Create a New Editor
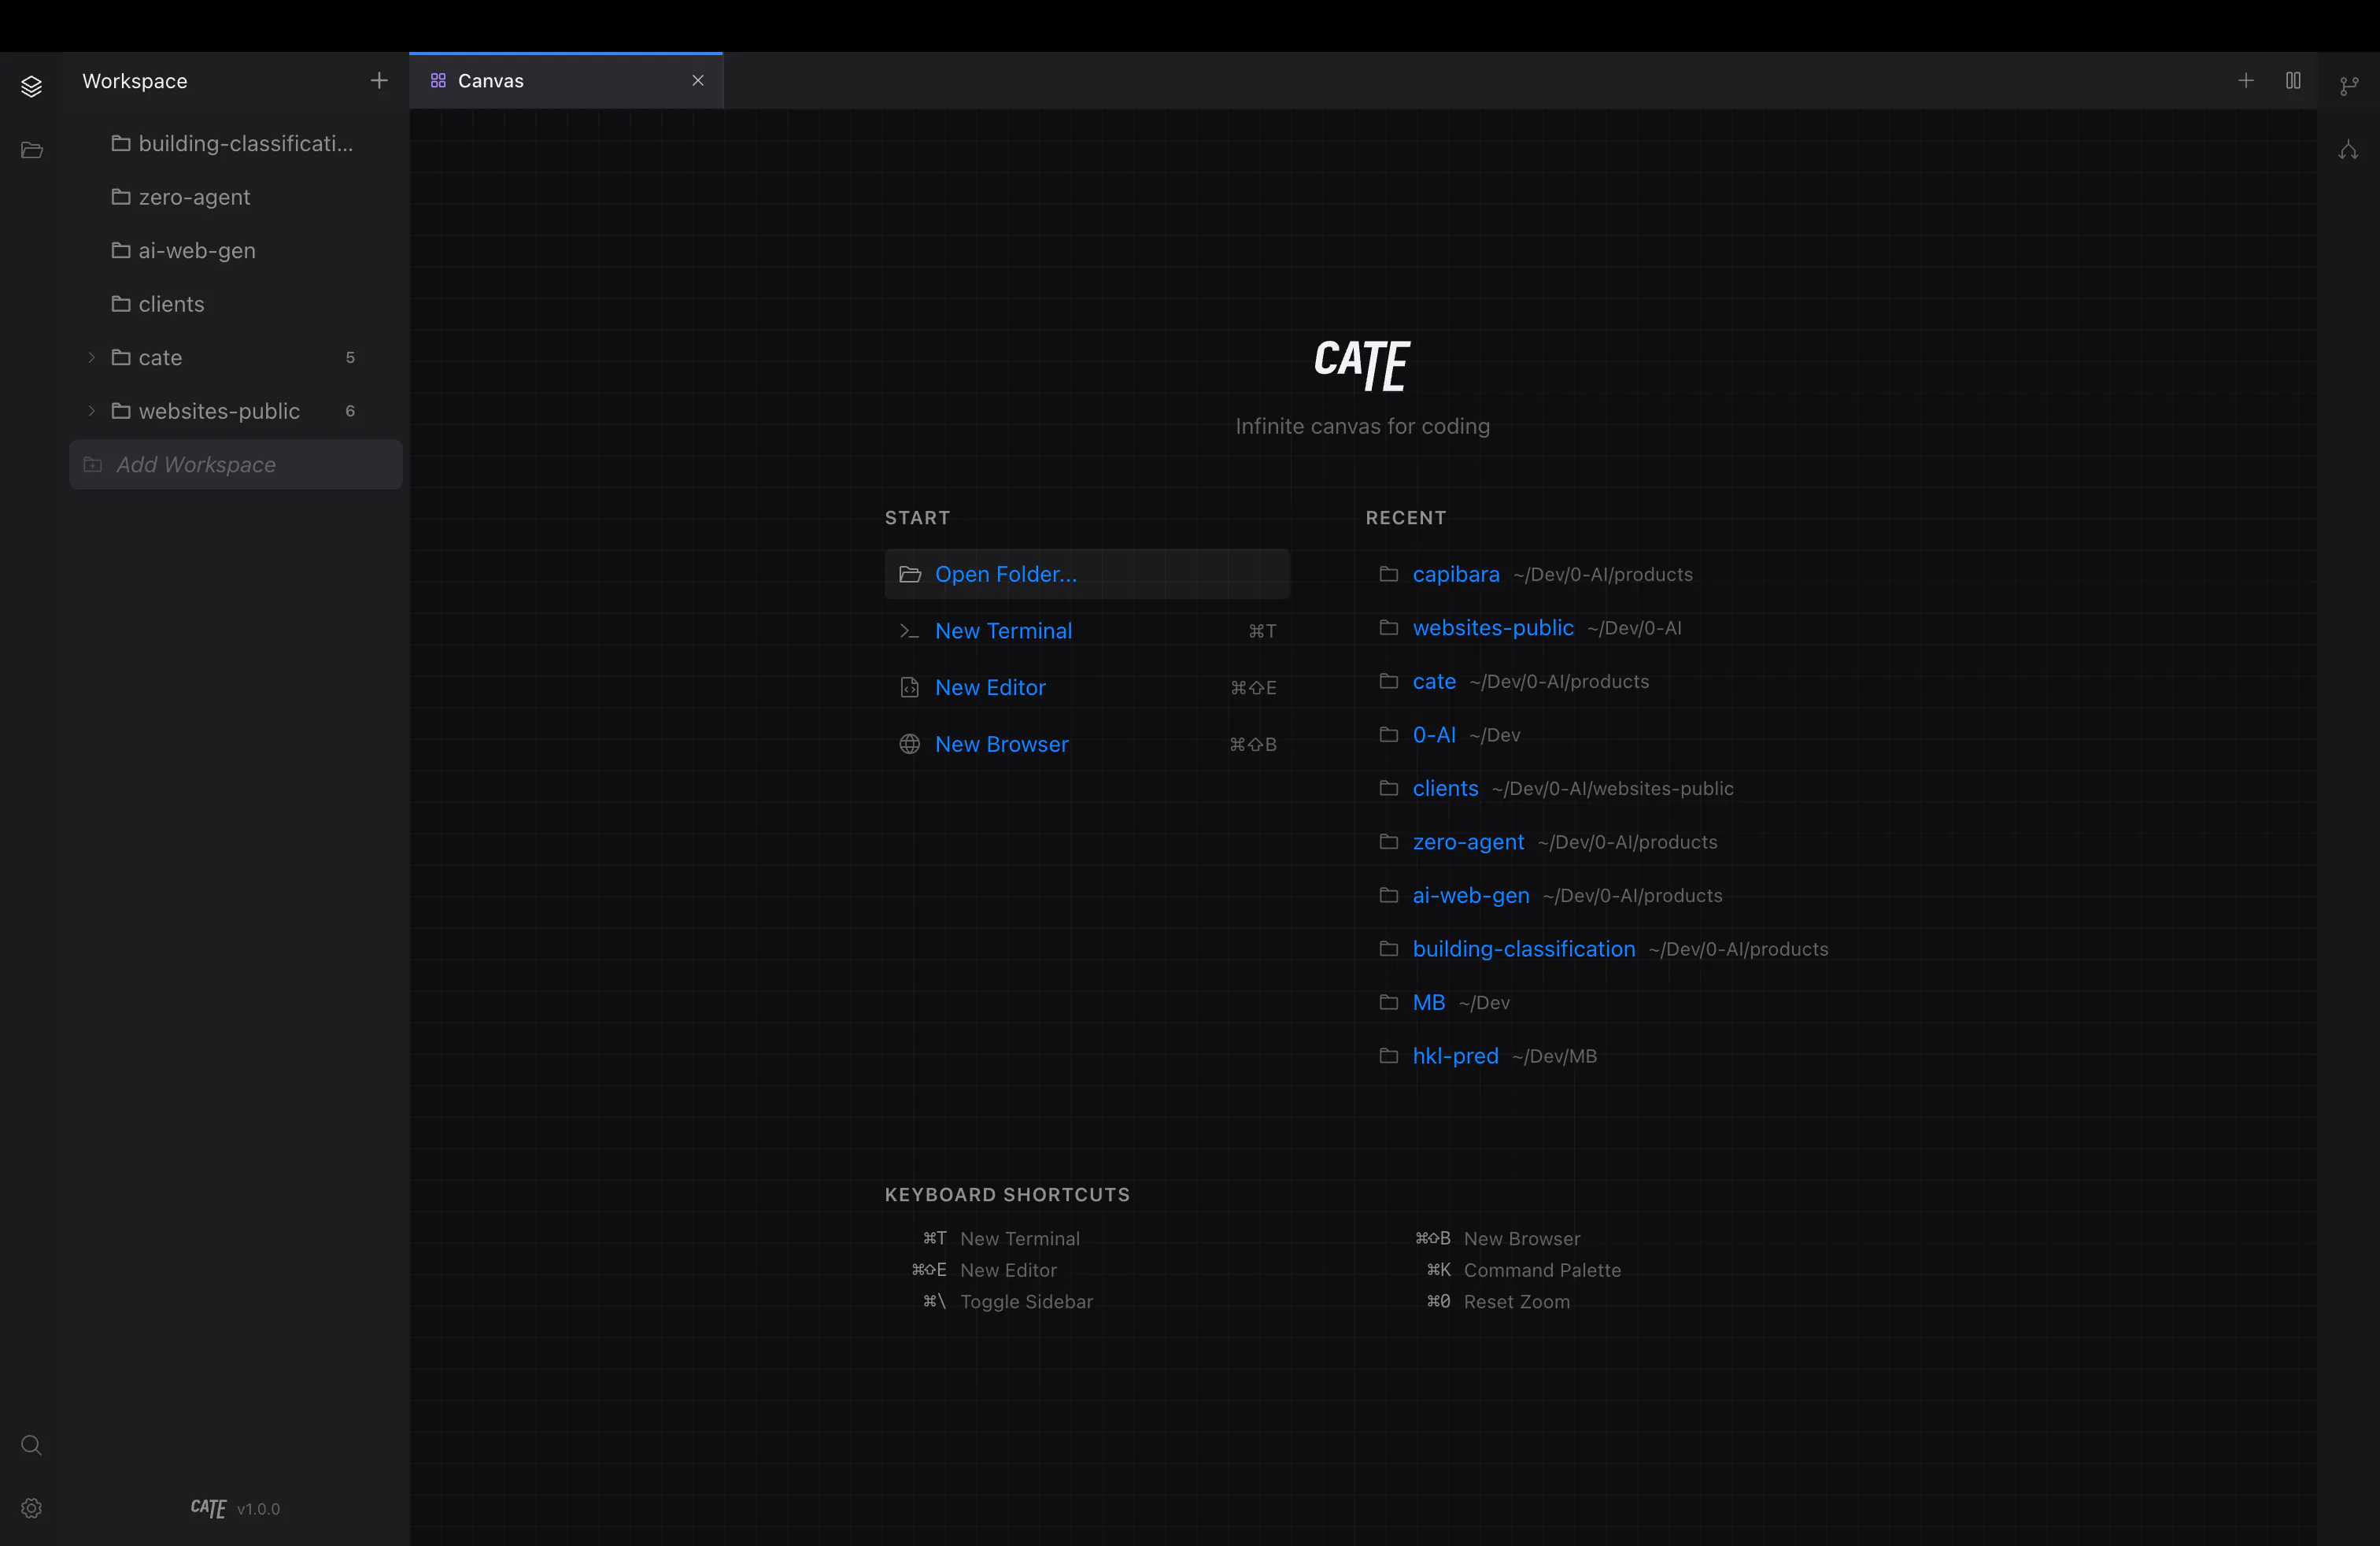2380x1546 pixels. (1087, 688)
